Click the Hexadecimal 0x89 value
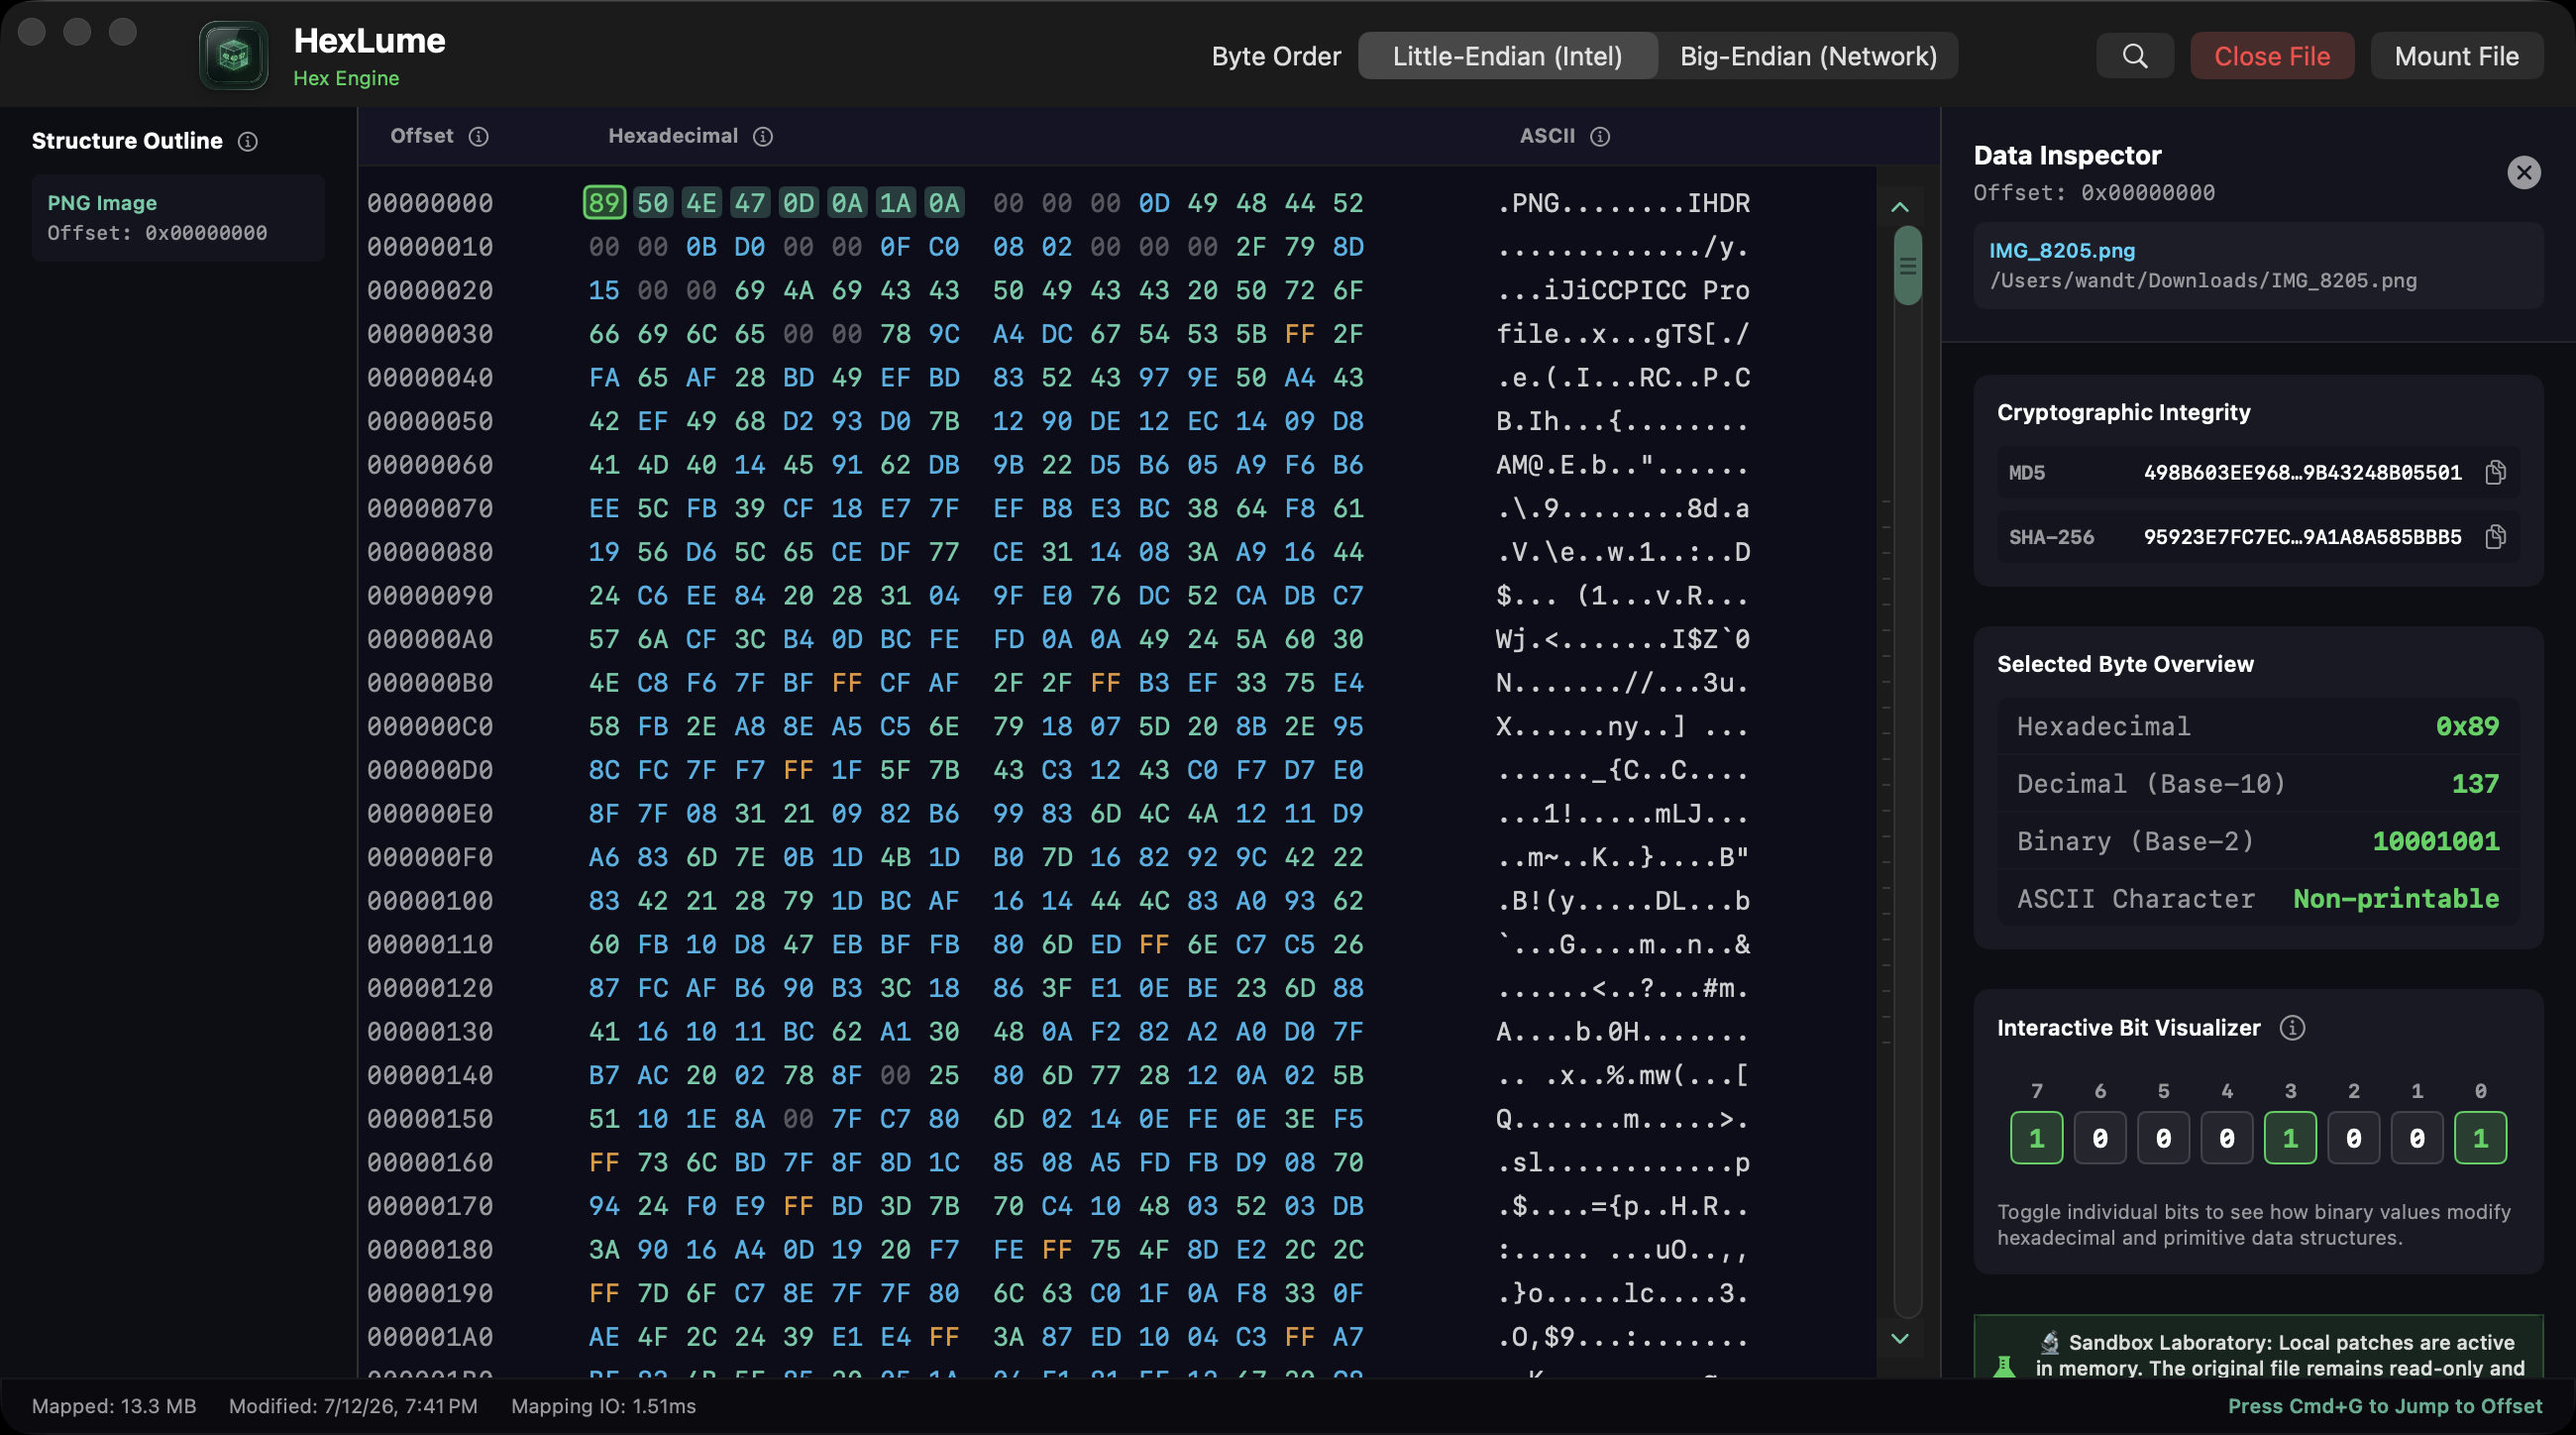The image size is (2576, 1435). [x=2467, y=726]
